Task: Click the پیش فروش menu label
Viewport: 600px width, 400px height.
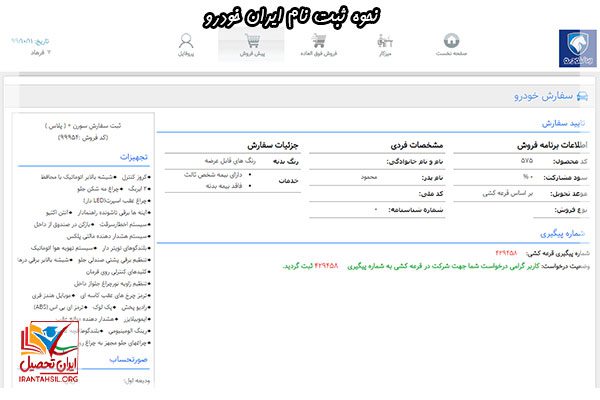Action: (253, 54)
